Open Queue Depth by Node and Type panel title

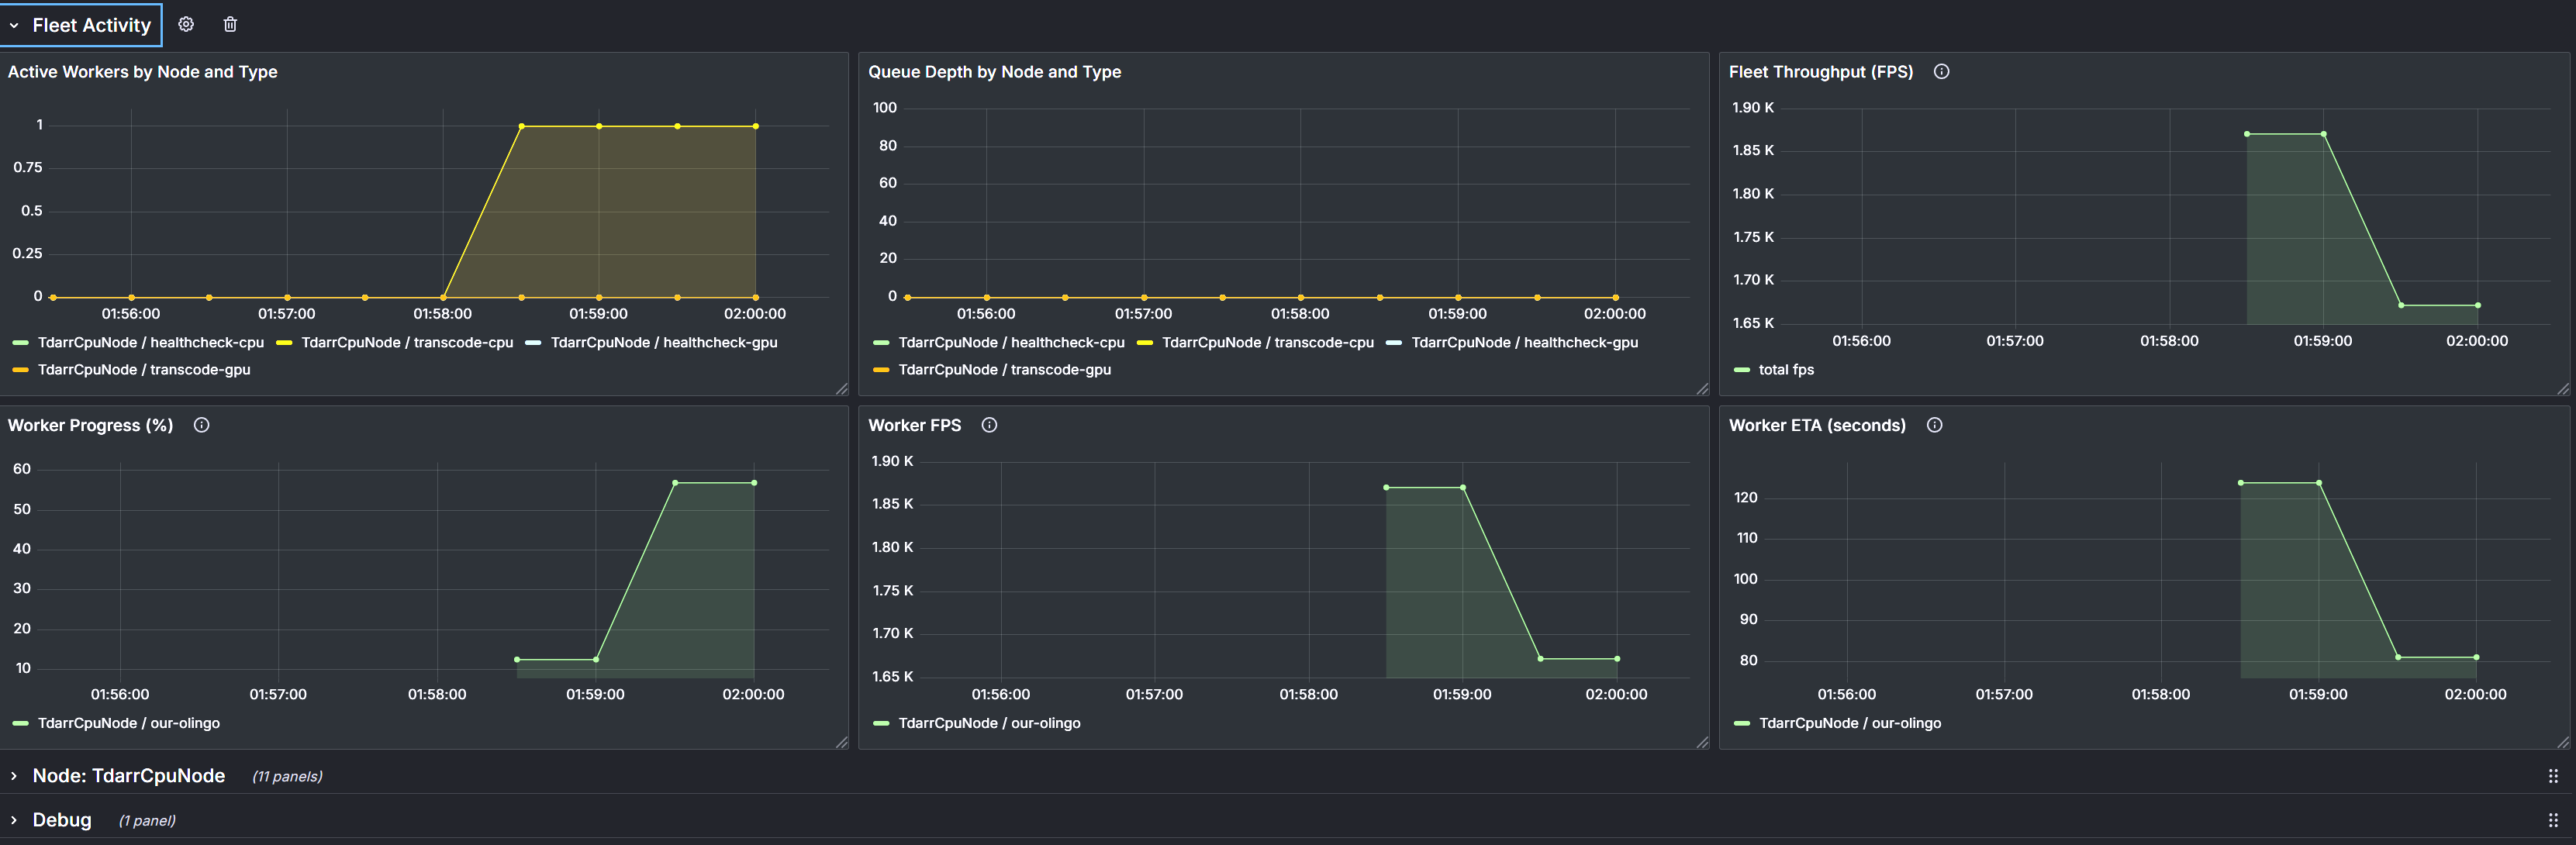tap(994, 72)
